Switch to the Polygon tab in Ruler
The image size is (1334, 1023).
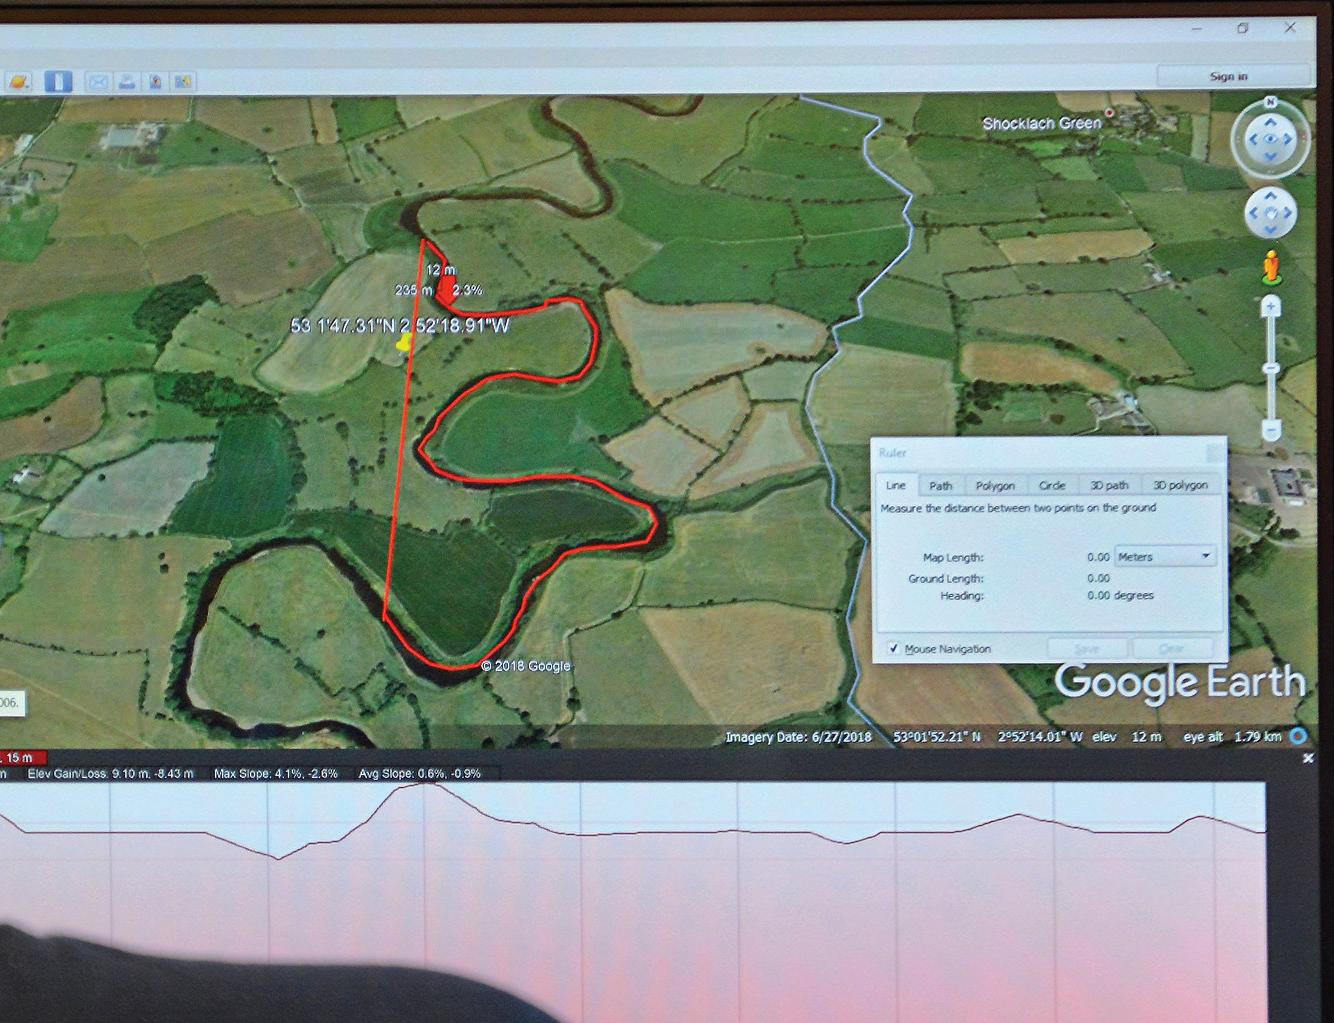pyautogui.click(x=995, y=486)
